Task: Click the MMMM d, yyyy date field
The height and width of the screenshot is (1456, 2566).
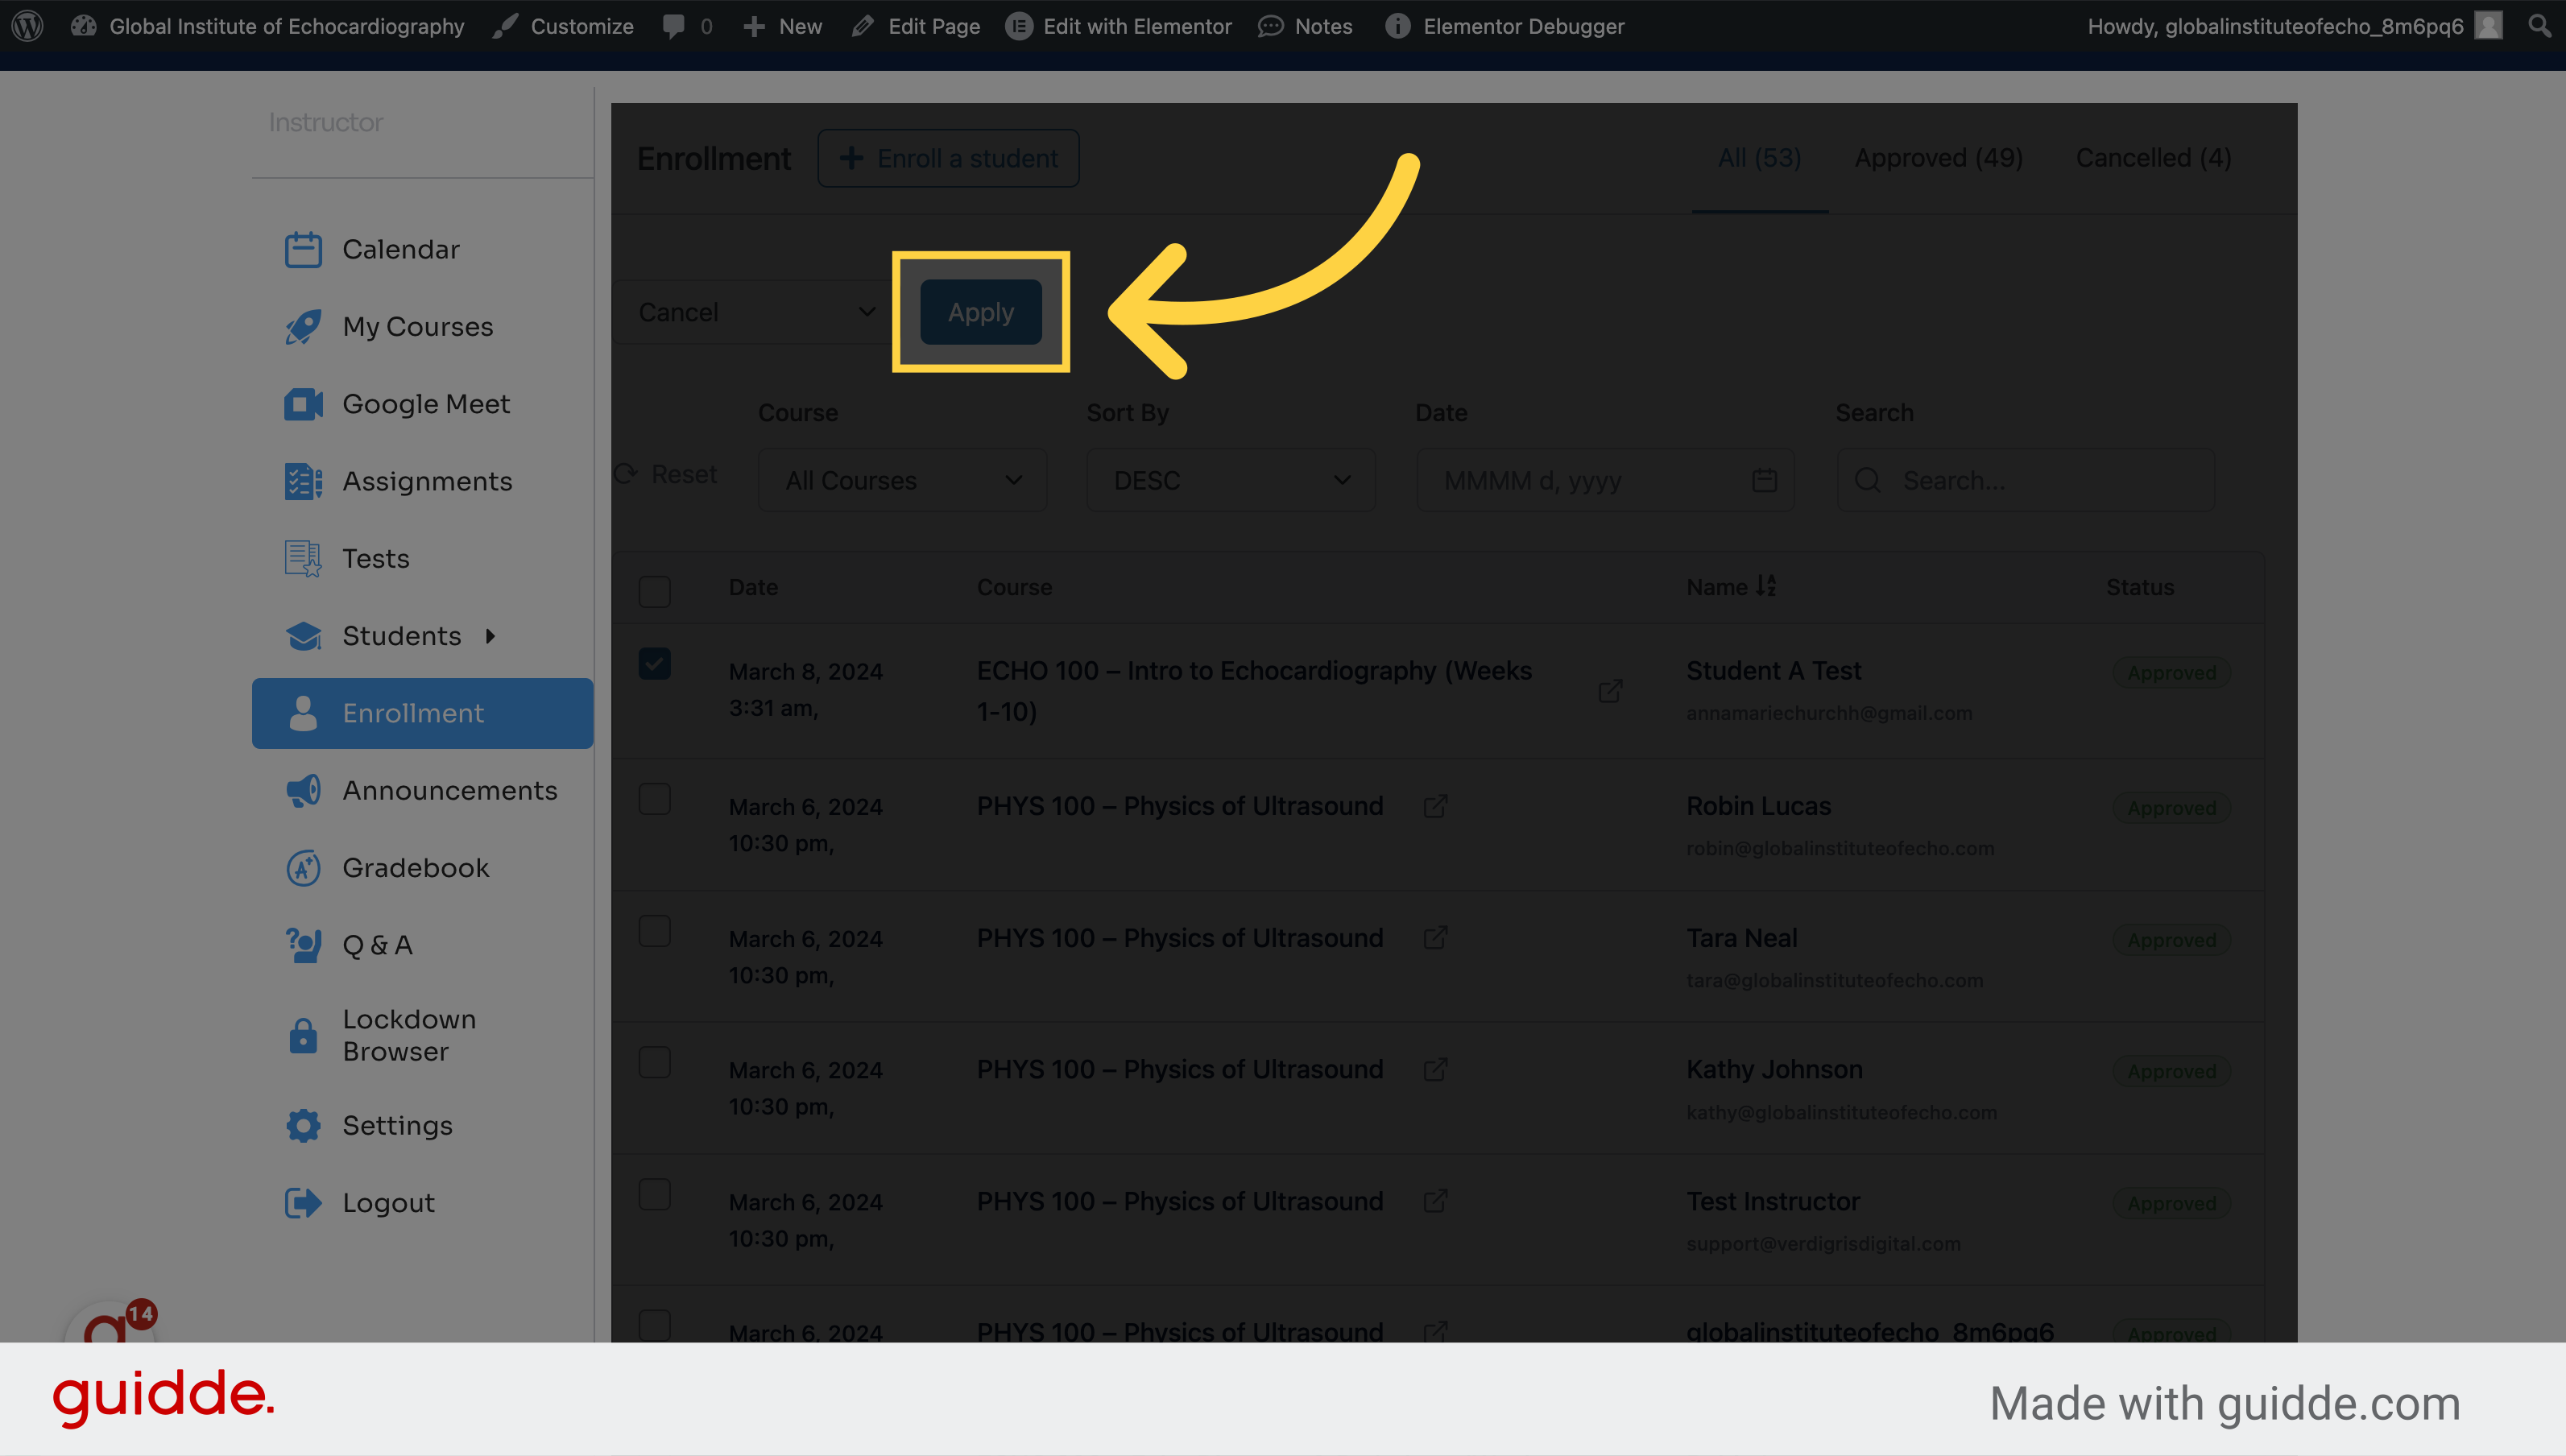Action: pyautogui.click(x=1606, y=480)
